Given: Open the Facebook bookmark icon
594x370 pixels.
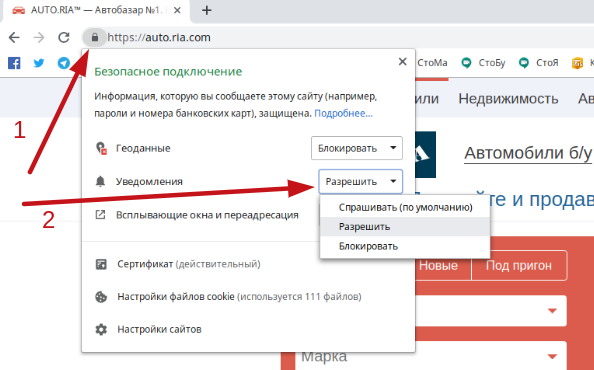Looking at the screenshot, I should pos(14,63).
